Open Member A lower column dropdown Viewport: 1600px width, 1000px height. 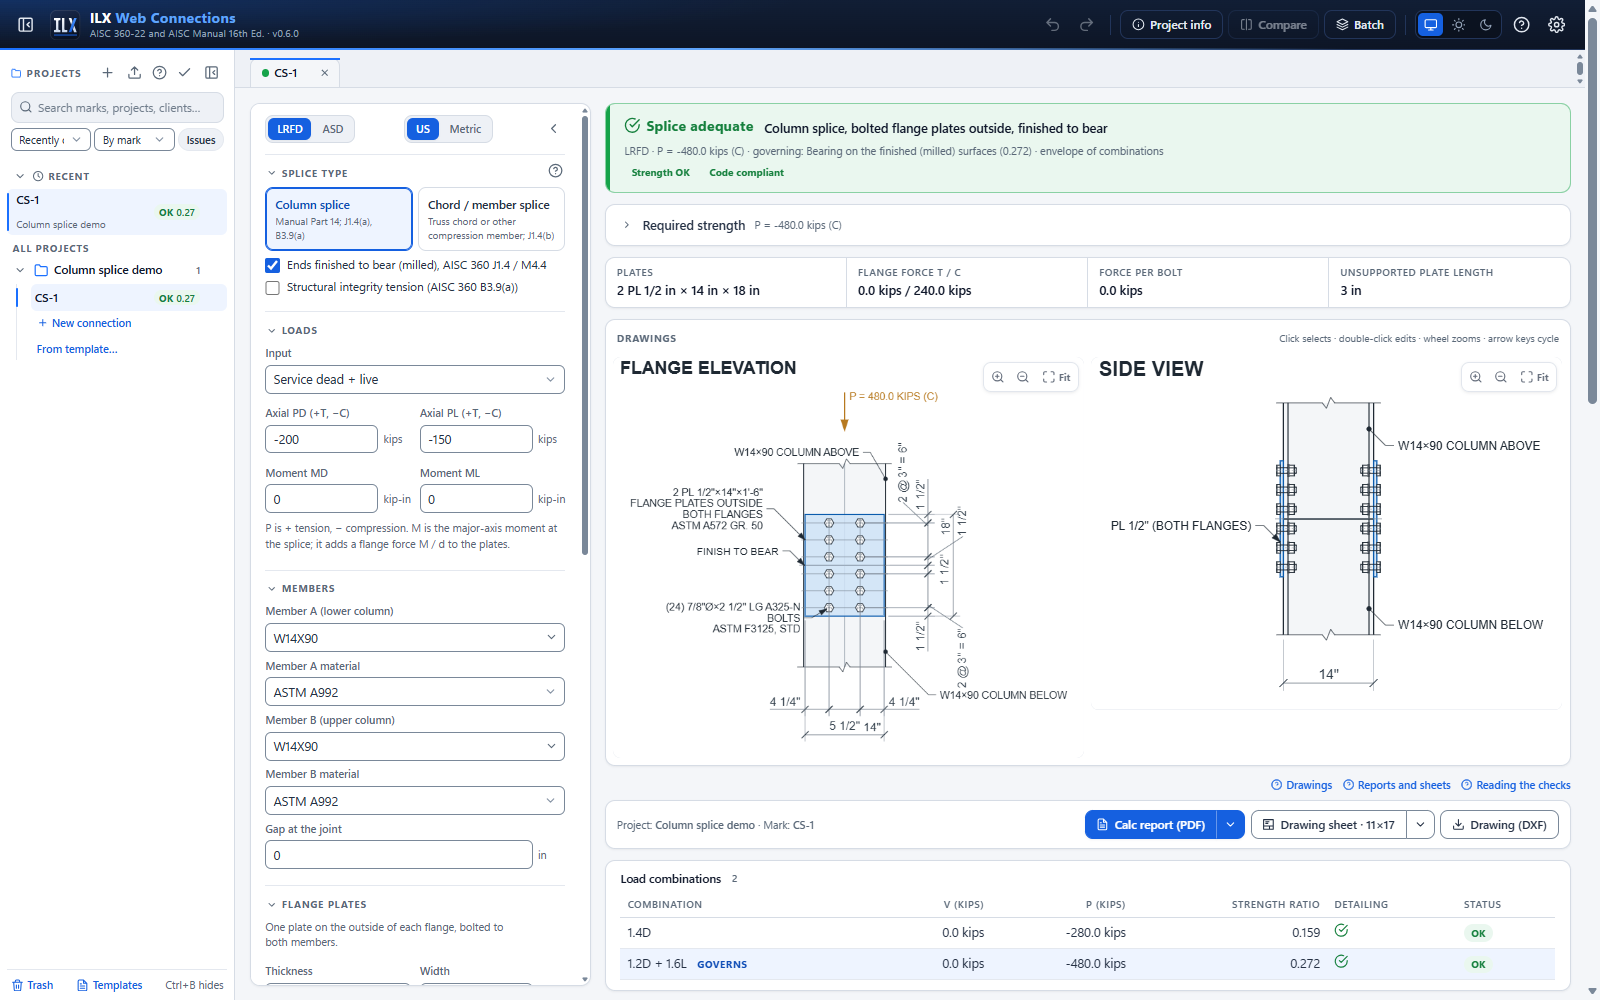click(x=415, y=638)
